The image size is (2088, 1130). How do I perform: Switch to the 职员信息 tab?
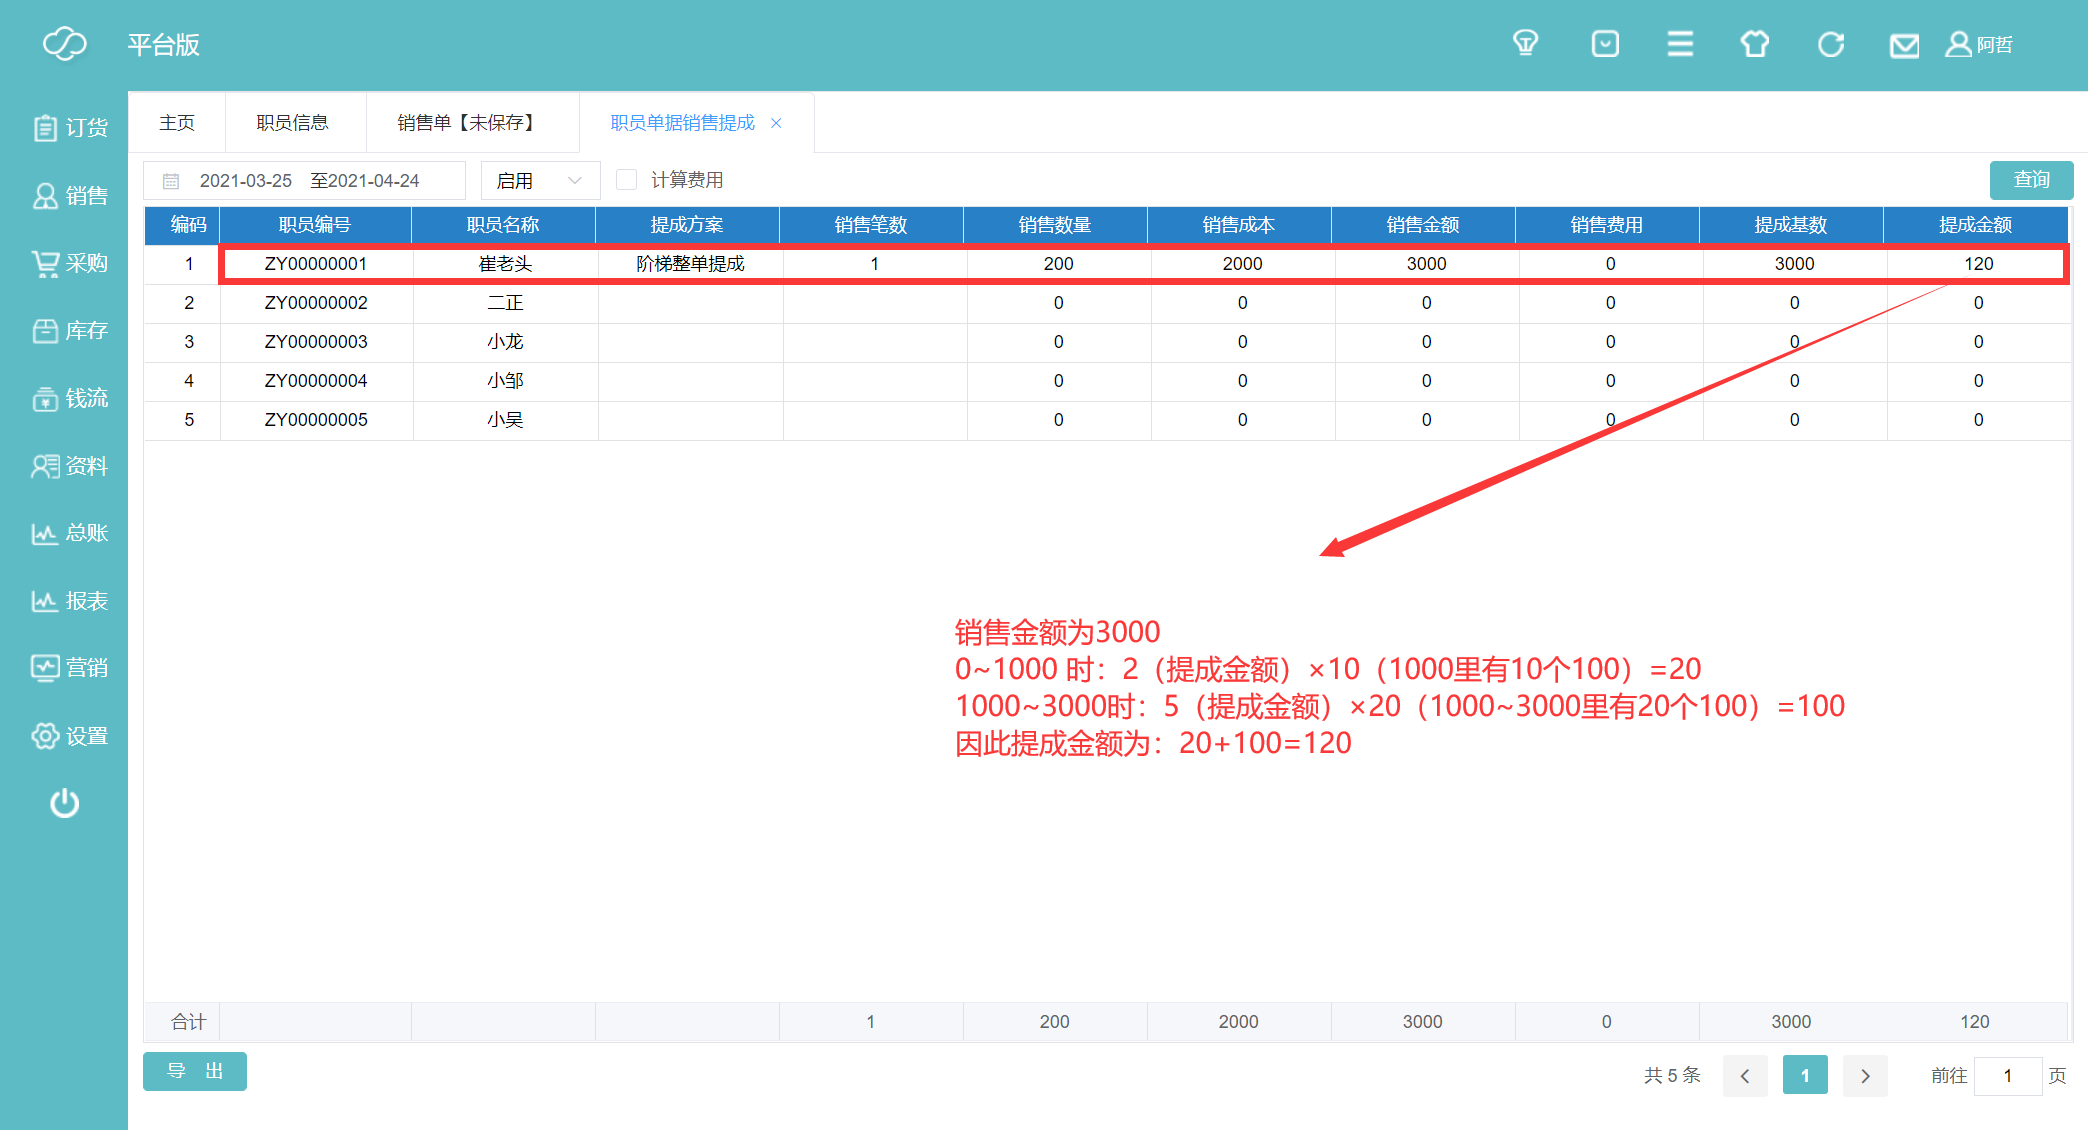point(292,123)
